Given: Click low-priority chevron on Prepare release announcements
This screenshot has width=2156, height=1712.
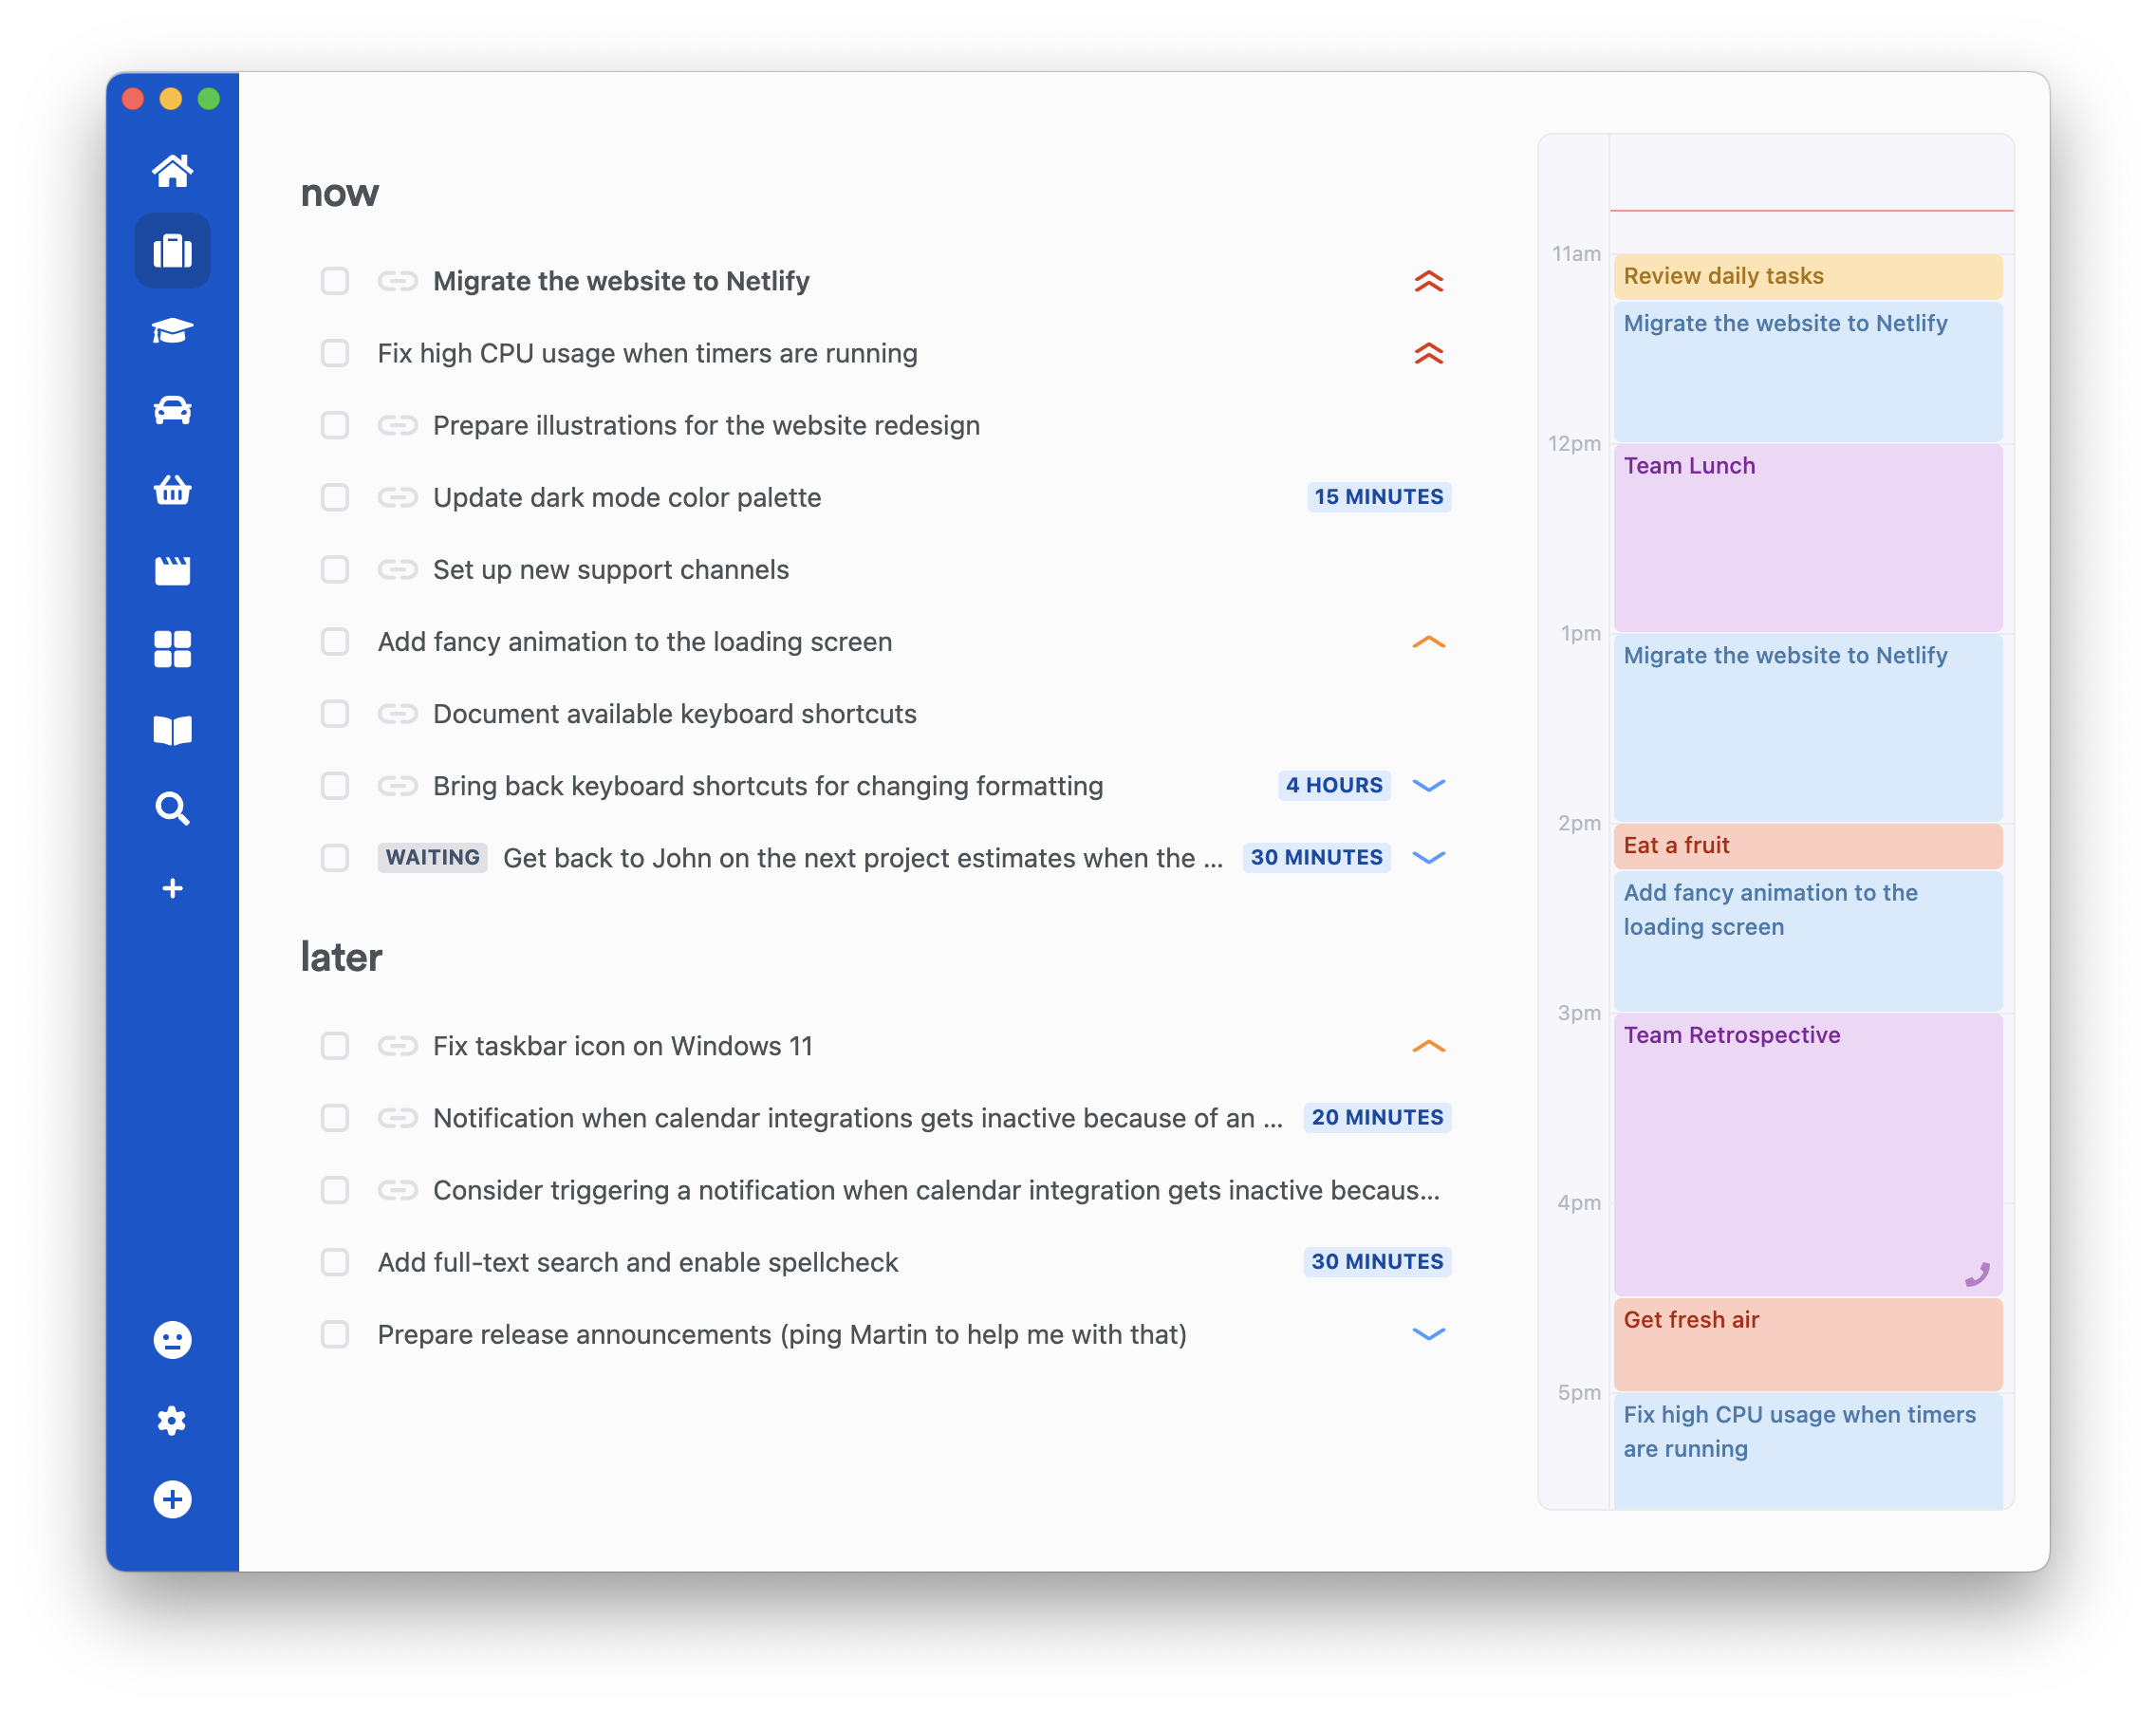Looking at the screenshot, I should 1428,1334.
